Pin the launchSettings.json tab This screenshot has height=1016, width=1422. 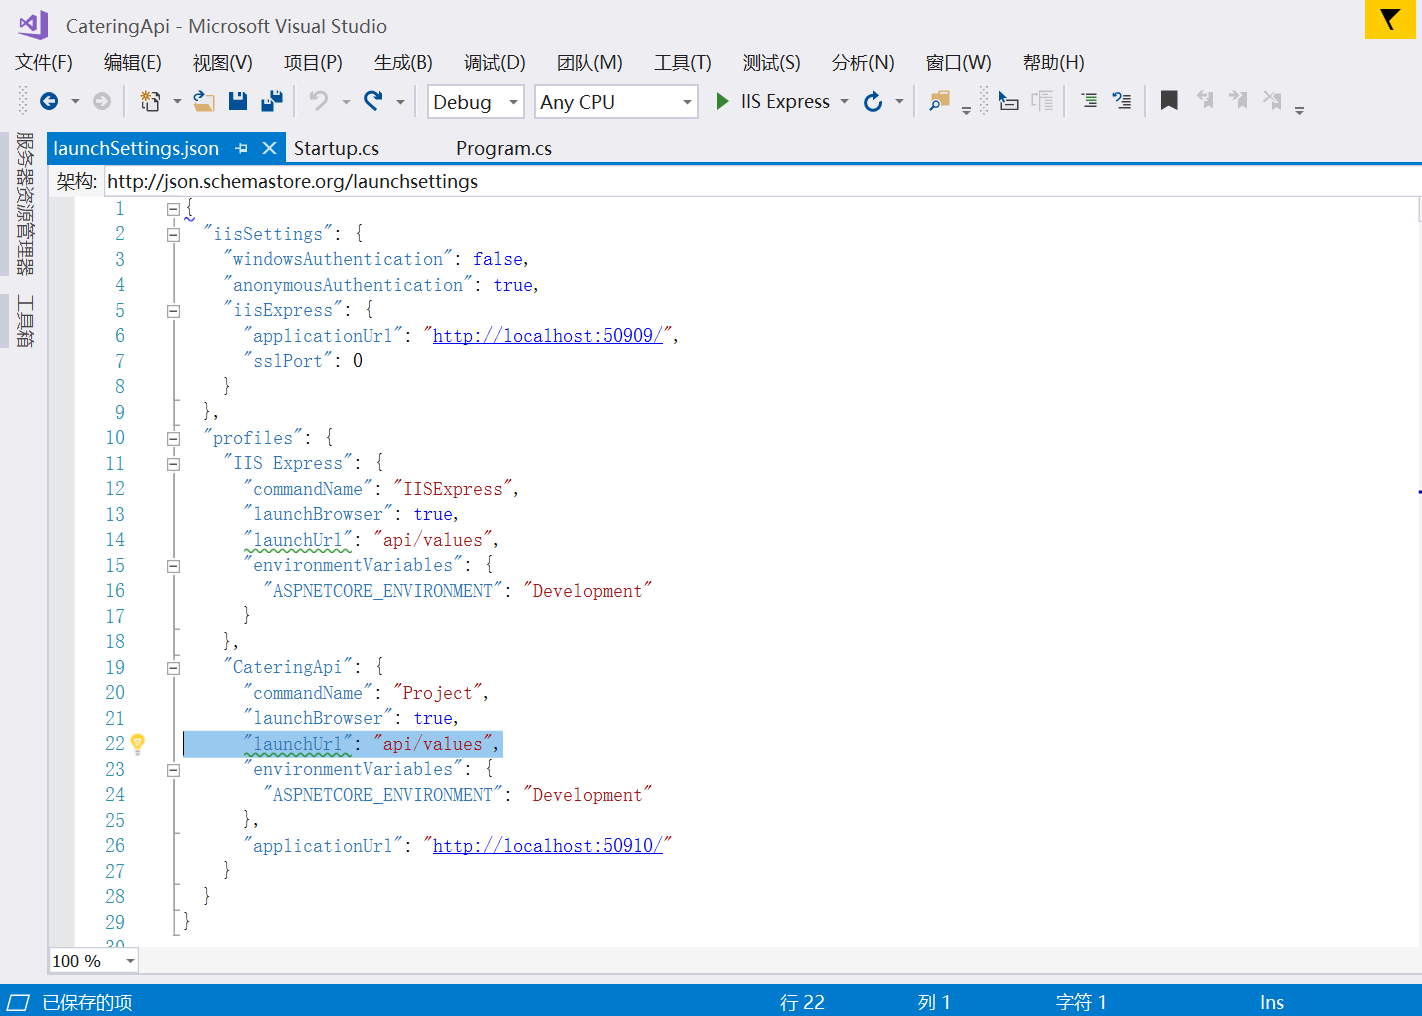242,148
